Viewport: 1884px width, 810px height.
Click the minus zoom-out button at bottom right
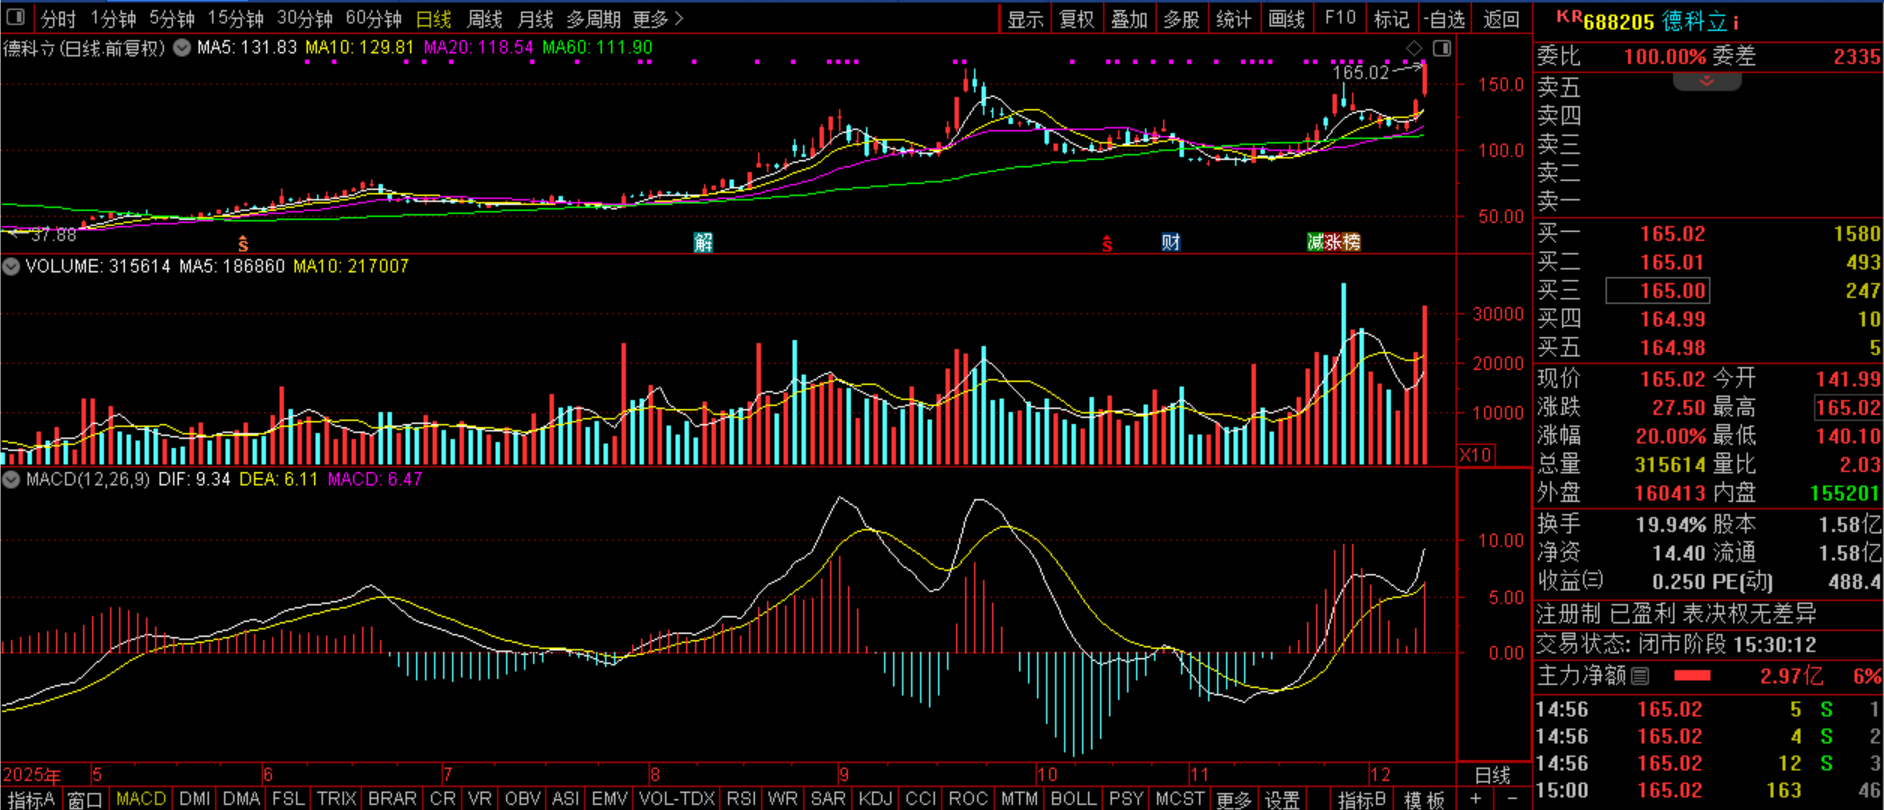[1511, 799]
